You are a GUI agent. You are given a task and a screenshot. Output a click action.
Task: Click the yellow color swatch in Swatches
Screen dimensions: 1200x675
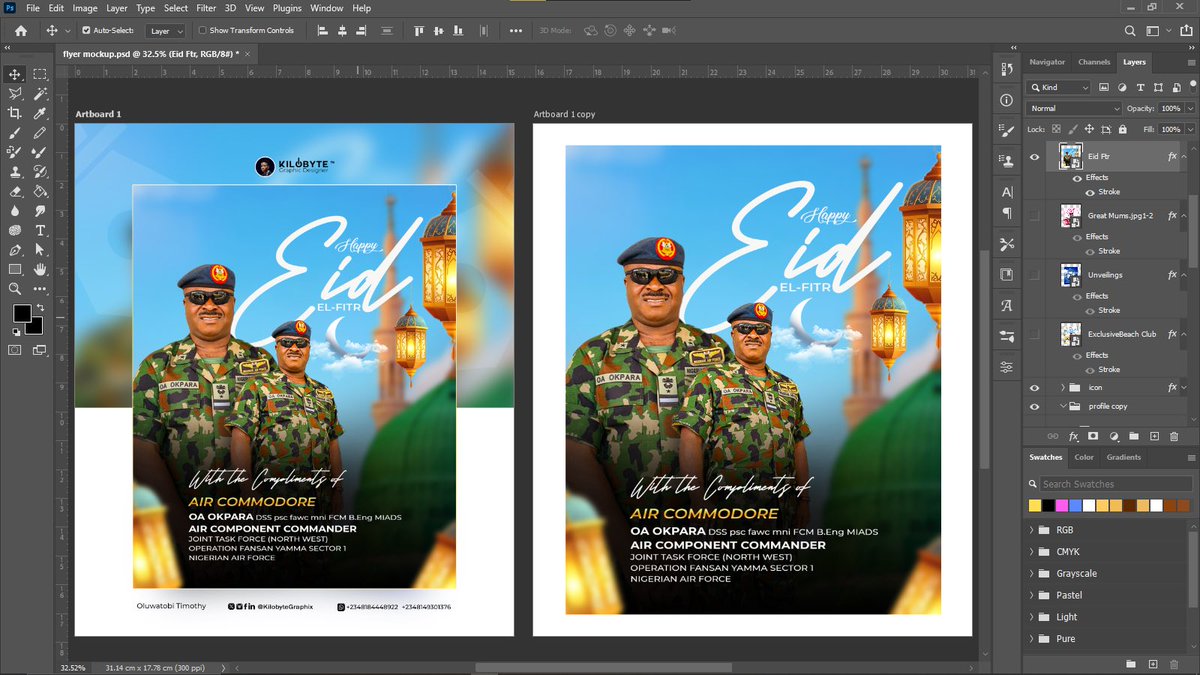(x=1033, y=505)
